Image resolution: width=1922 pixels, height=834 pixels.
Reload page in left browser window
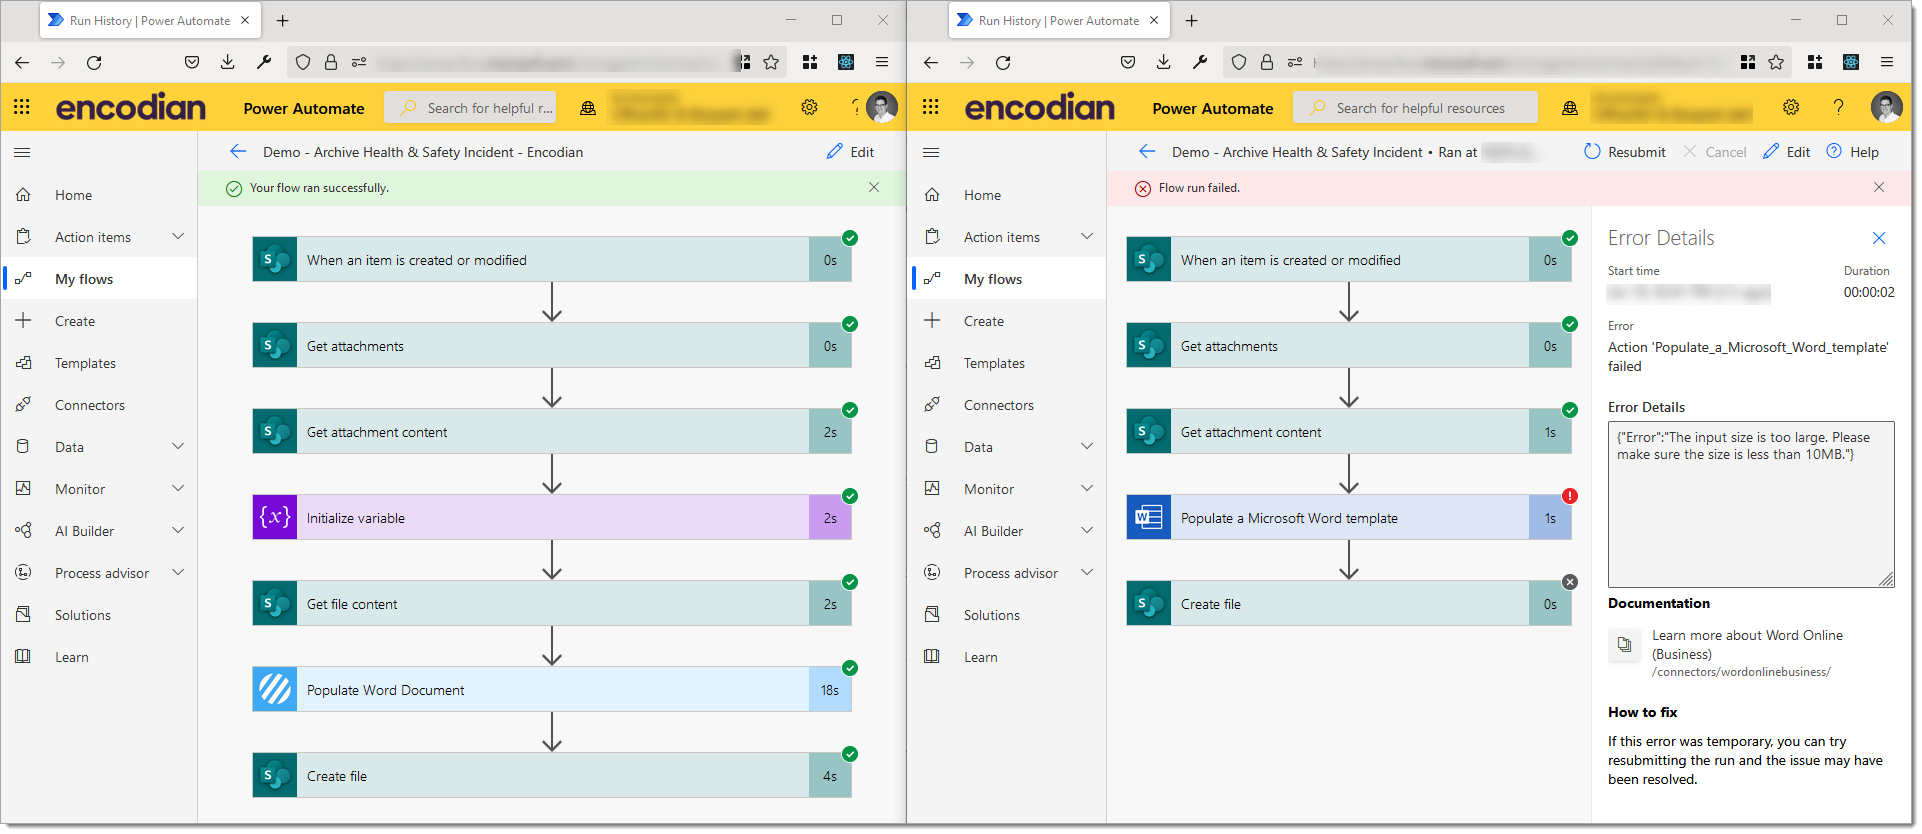tap(94, 62)
